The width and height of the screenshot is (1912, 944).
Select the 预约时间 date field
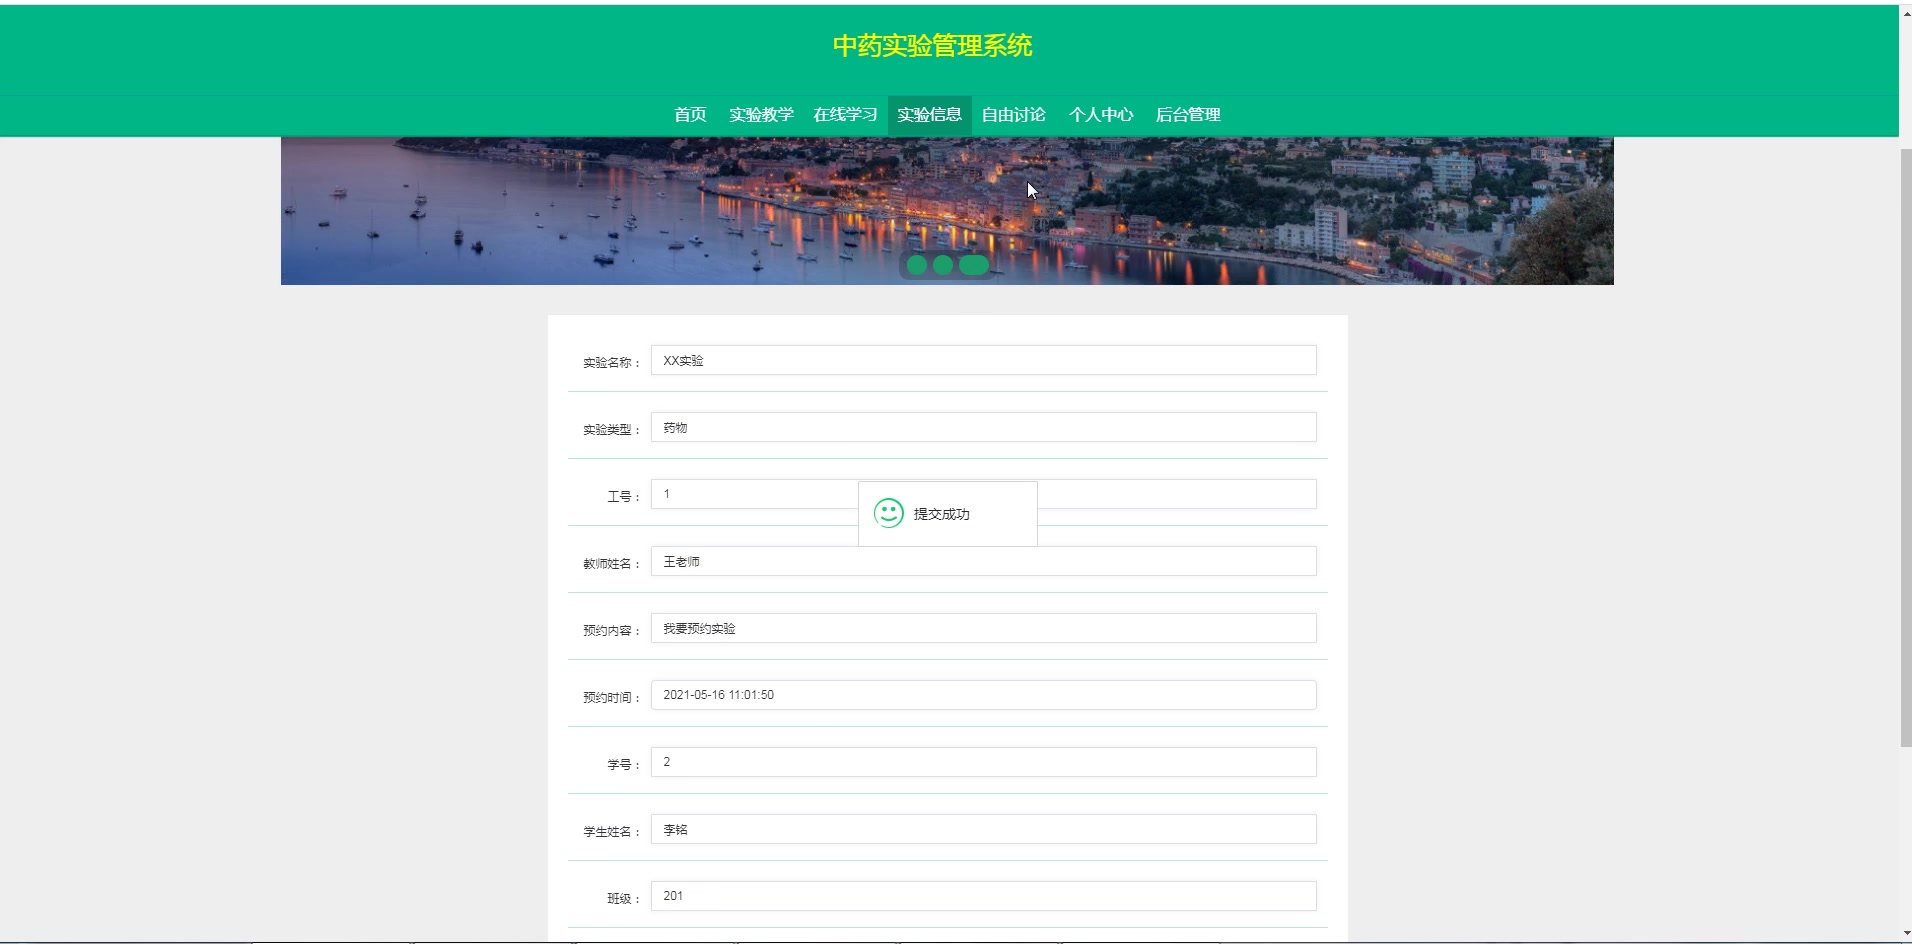point(983,694)
